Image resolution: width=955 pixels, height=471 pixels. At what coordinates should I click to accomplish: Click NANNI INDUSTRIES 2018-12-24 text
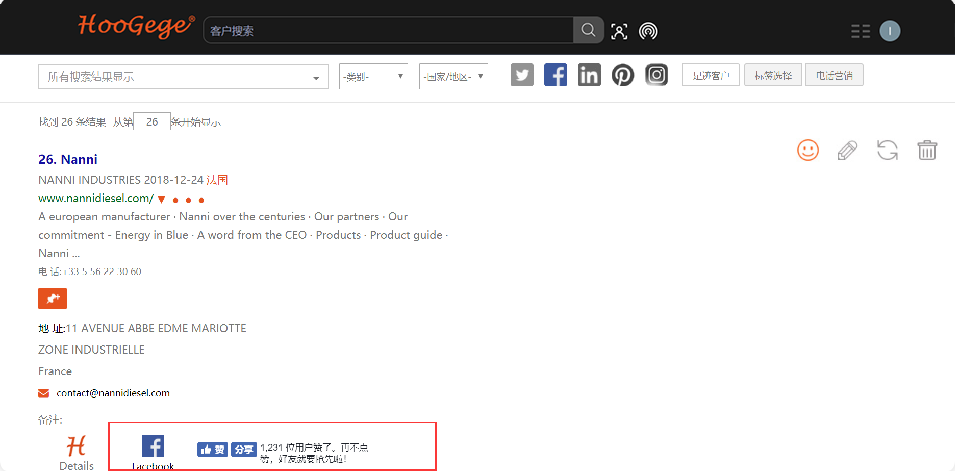(x=121, y=180)
